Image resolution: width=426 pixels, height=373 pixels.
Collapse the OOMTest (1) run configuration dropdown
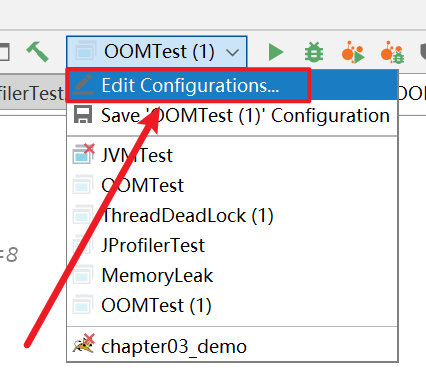157,52
